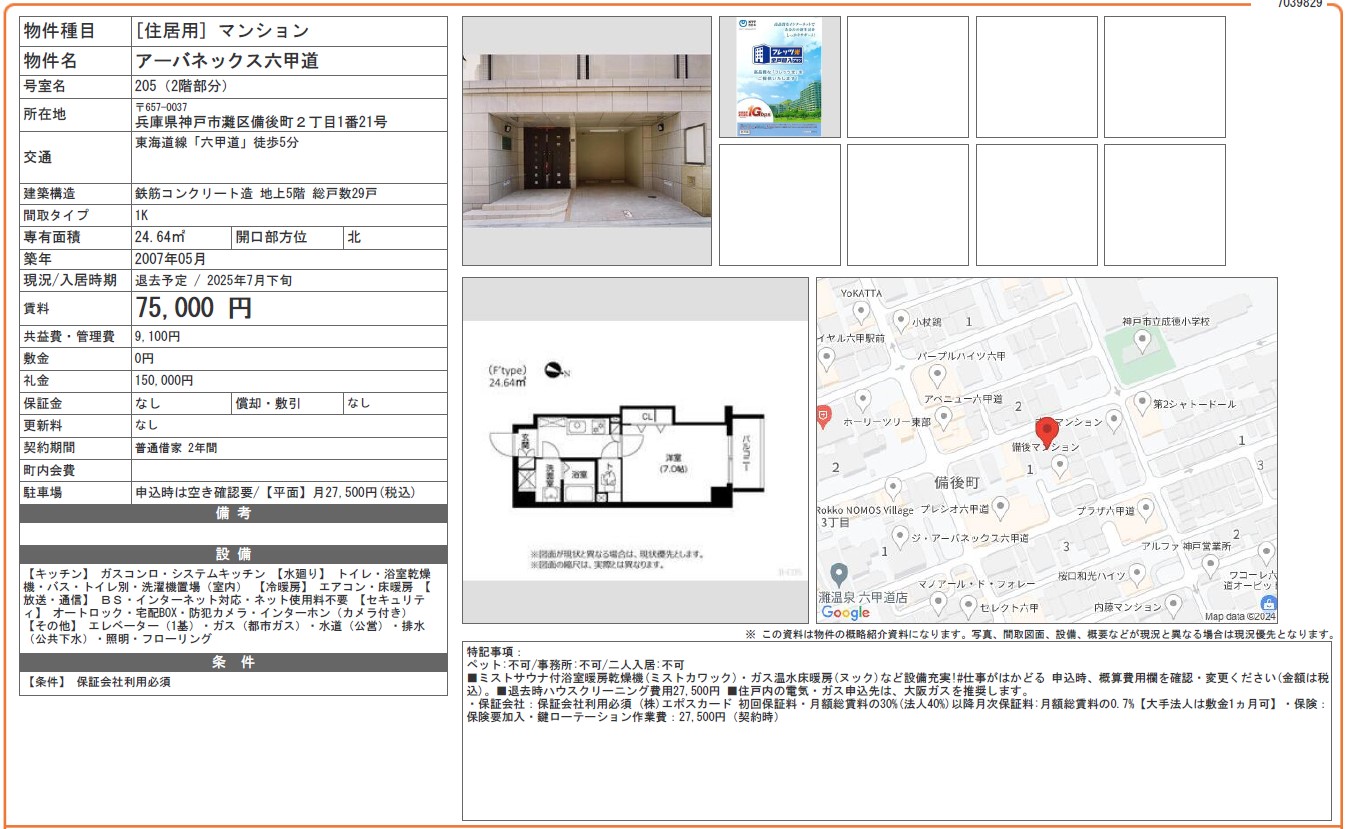Select the key money 150,000円

164,381
